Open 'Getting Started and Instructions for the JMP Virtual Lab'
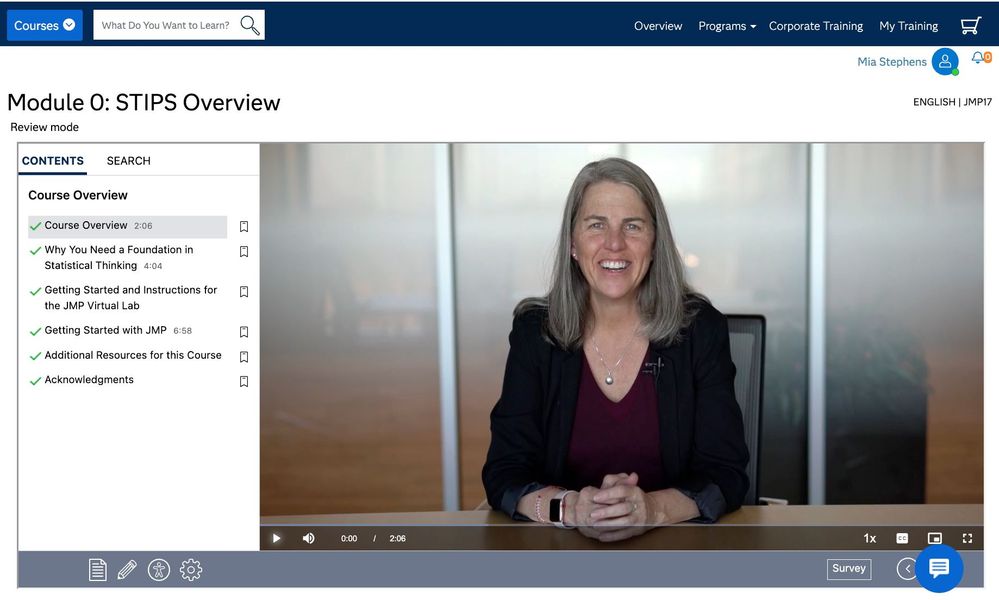The width and height of the screenshot is (999, 600). point(131,297)
